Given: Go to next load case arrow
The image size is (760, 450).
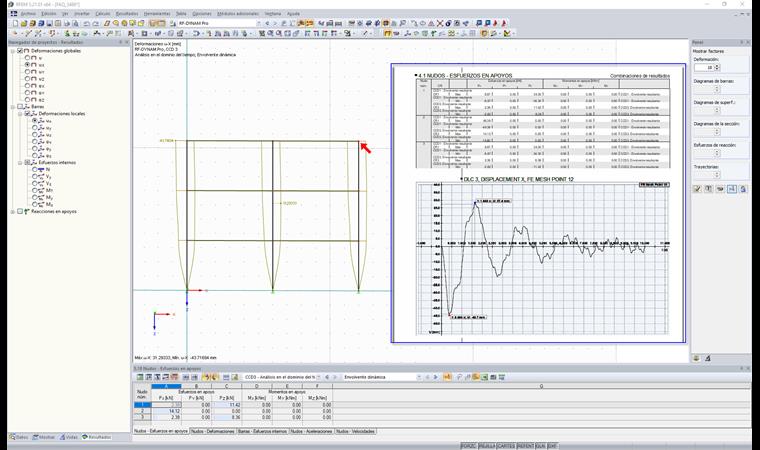Looking at the screenshot, I should pyautogui.click(x=275, y=23).
